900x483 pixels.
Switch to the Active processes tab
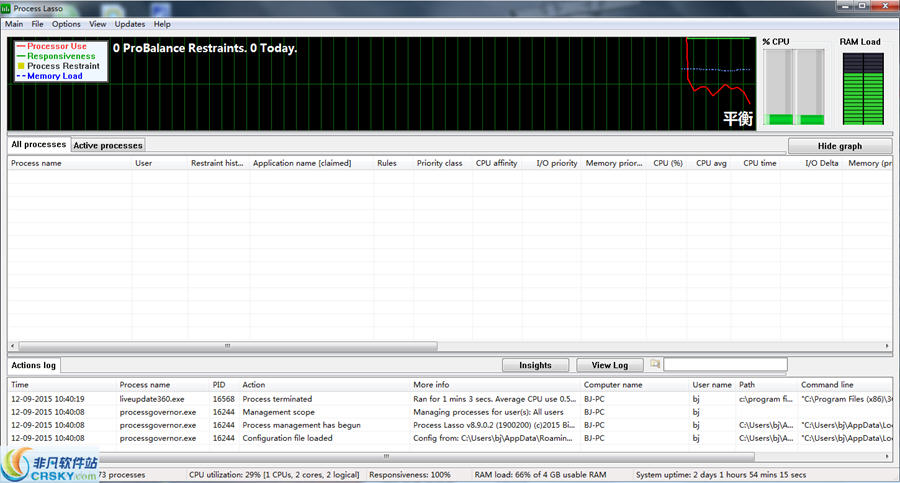(108, 146)
